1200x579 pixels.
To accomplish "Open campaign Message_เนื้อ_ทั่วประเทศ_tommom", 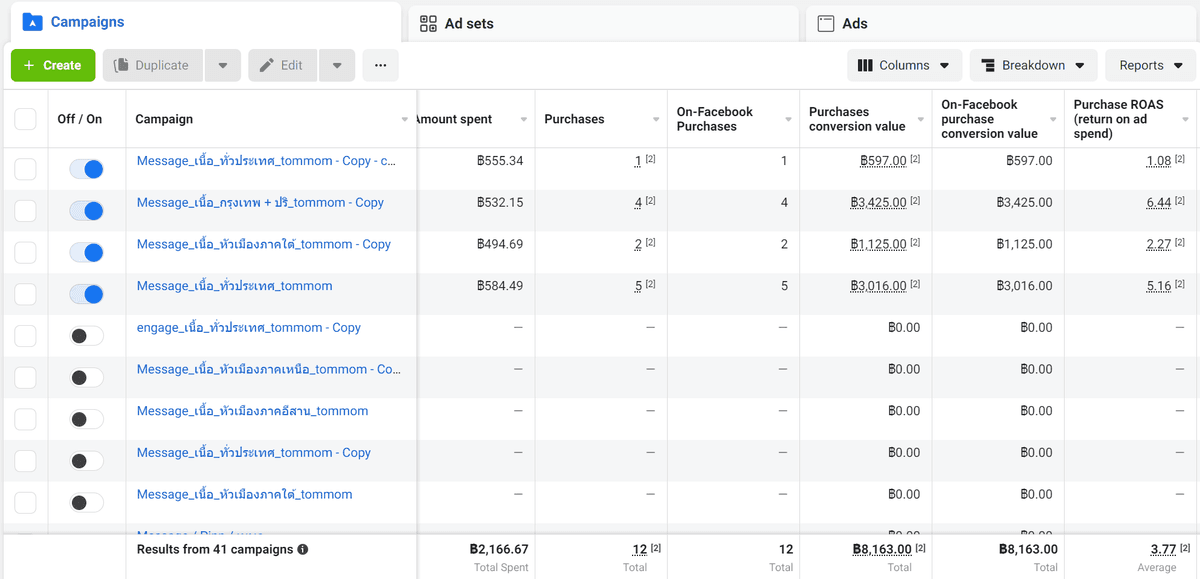I will click(x=234, y=286).
